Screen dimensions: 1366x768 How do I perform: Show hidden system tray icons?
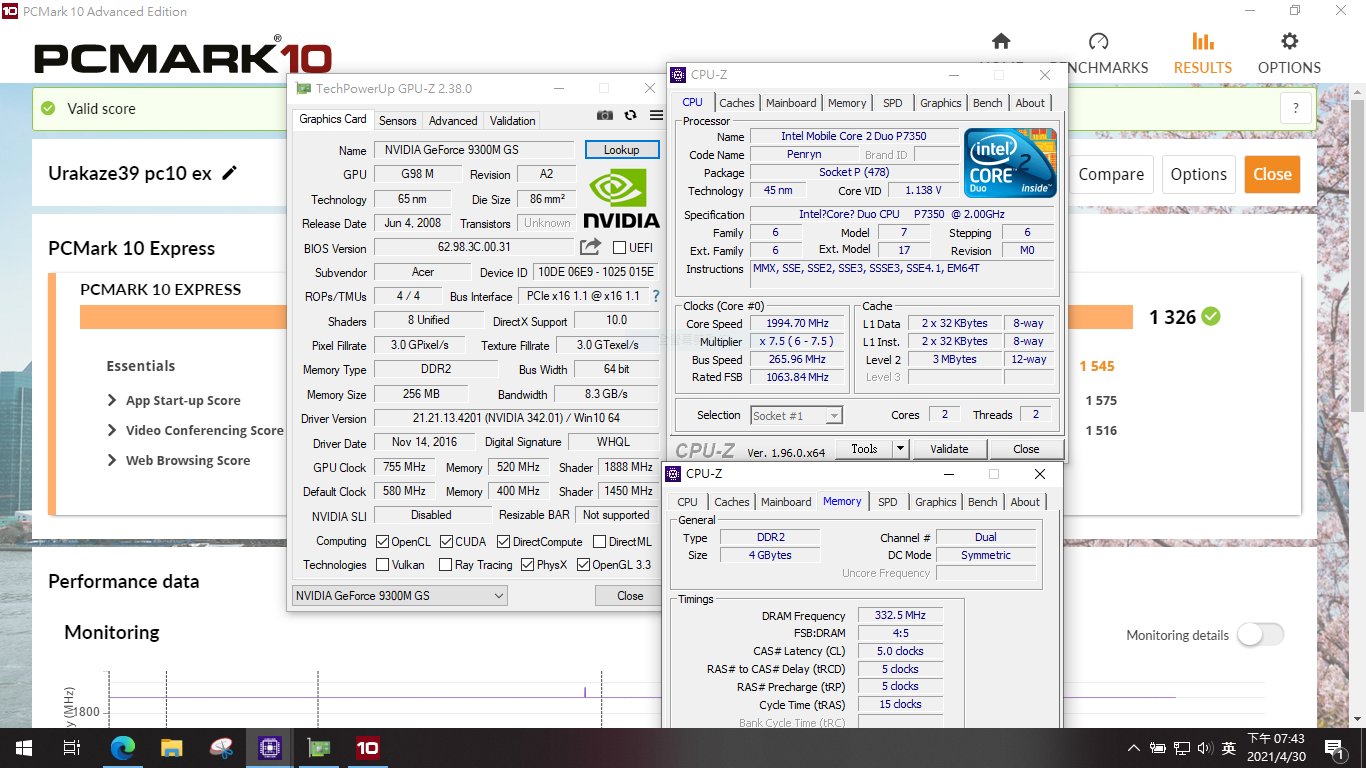tap(1133, 748)
